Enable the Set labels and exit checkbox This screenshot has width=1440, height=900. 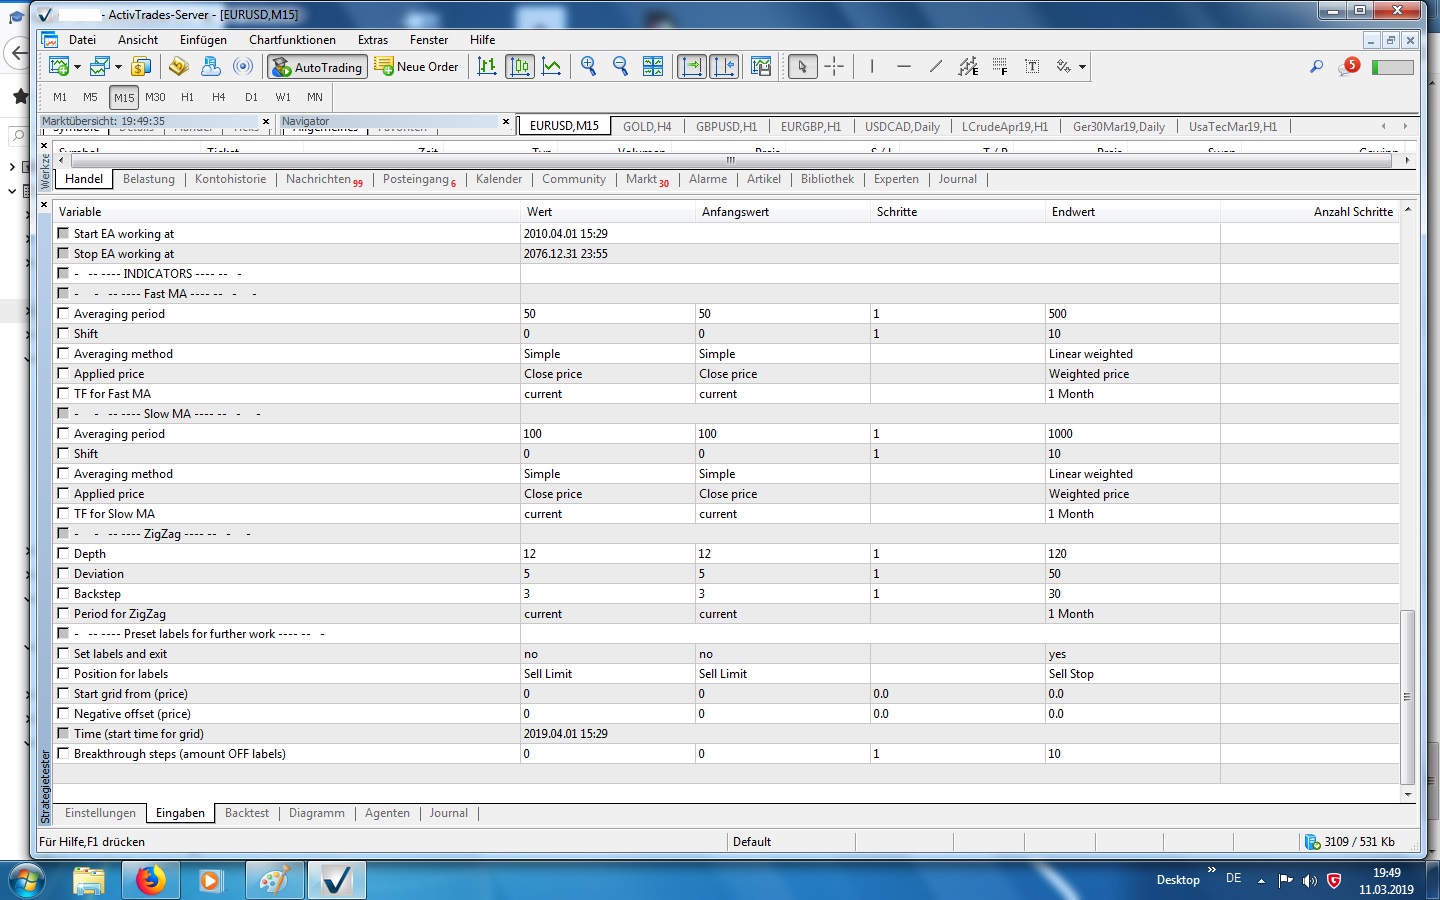(x=64, y=653)
